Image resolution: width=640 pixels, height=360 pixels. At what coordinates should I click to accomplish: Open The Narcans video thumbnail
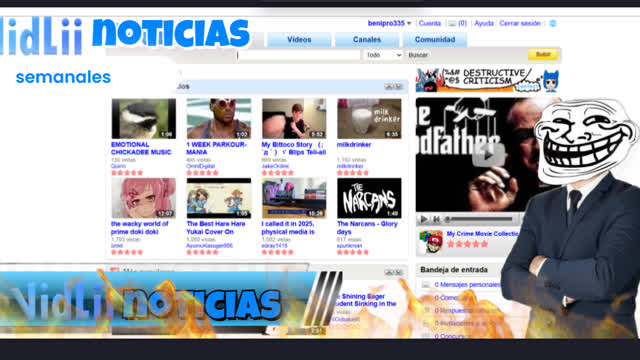(369, 198)
